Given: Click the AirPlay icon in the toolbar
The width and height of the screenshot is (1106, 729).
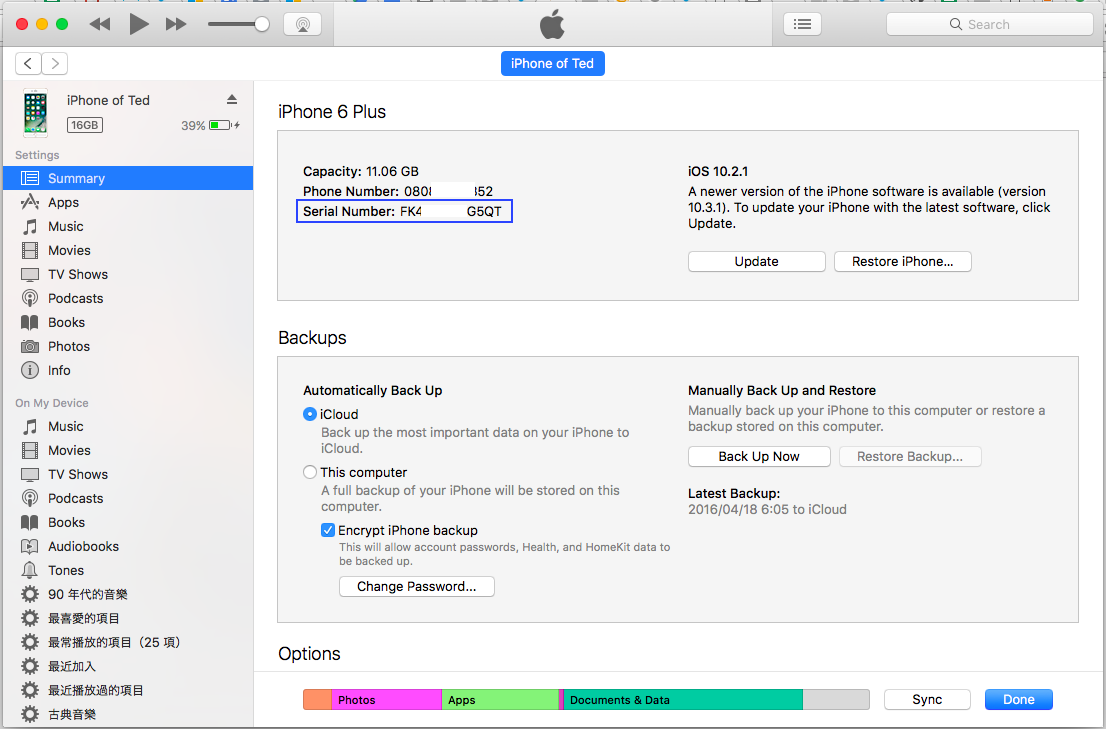Looking at the screenshot, I should coord(302,24).
